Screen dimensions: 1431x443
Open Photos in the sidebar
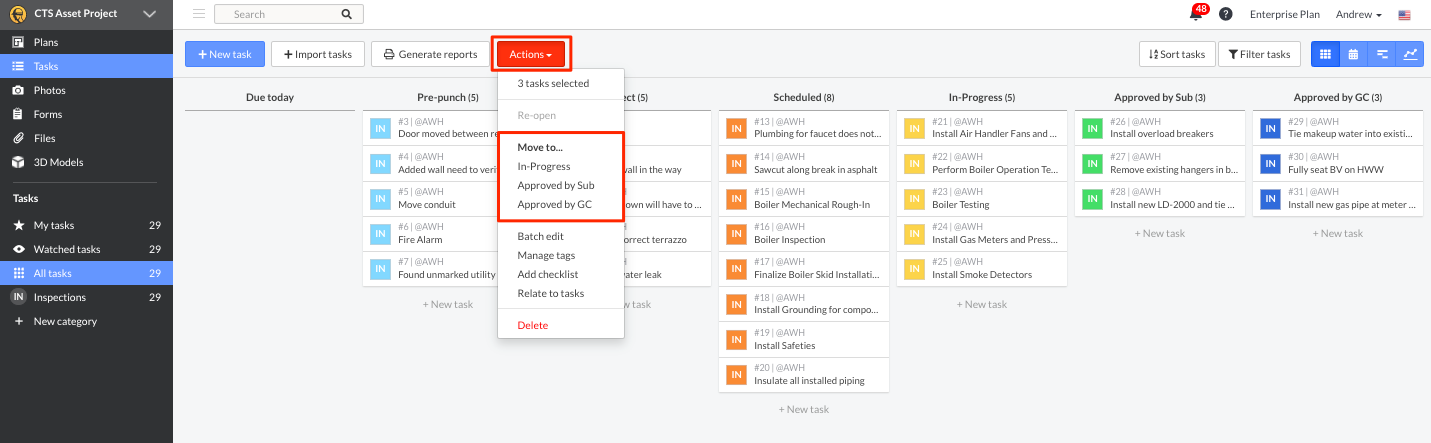point(49,90)
